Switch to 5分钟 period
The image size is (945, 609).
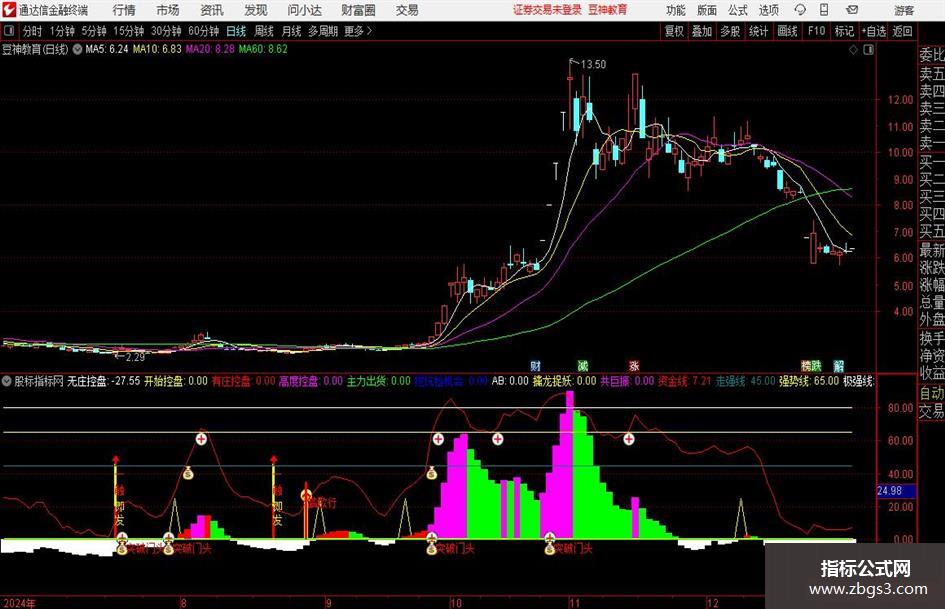94,31
